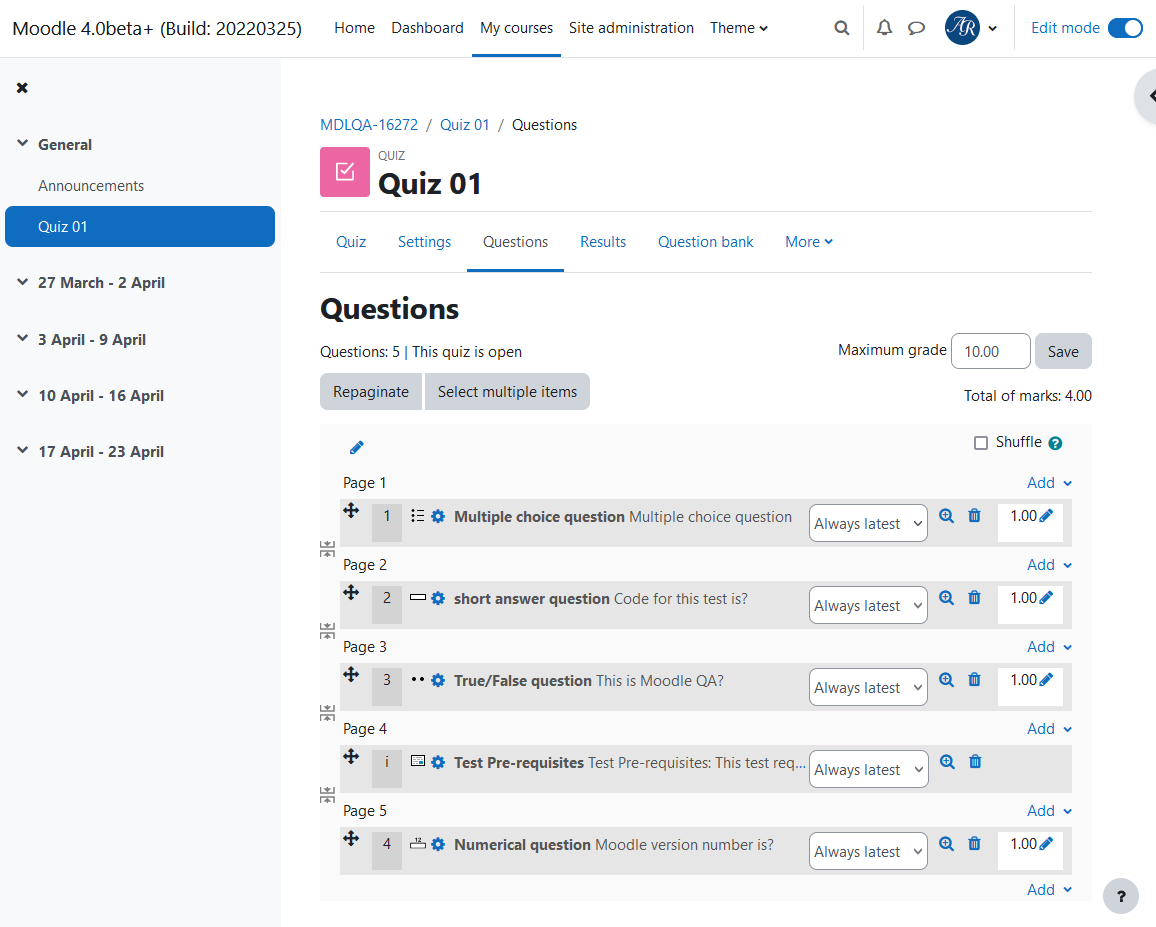Edit True/False question via gear icon
This screenshot has width=1156, height=927.
438,680
